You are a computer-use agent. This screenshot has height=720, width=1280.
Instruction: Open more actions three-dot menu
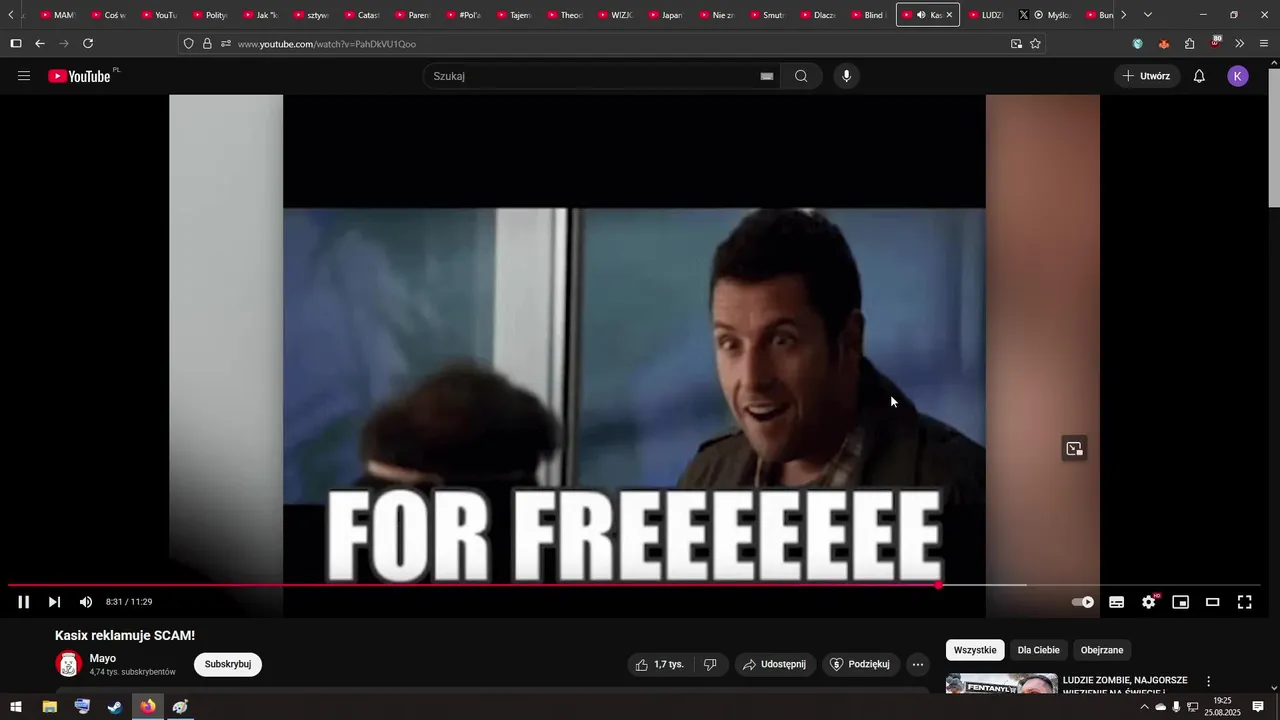pos(918,664)
